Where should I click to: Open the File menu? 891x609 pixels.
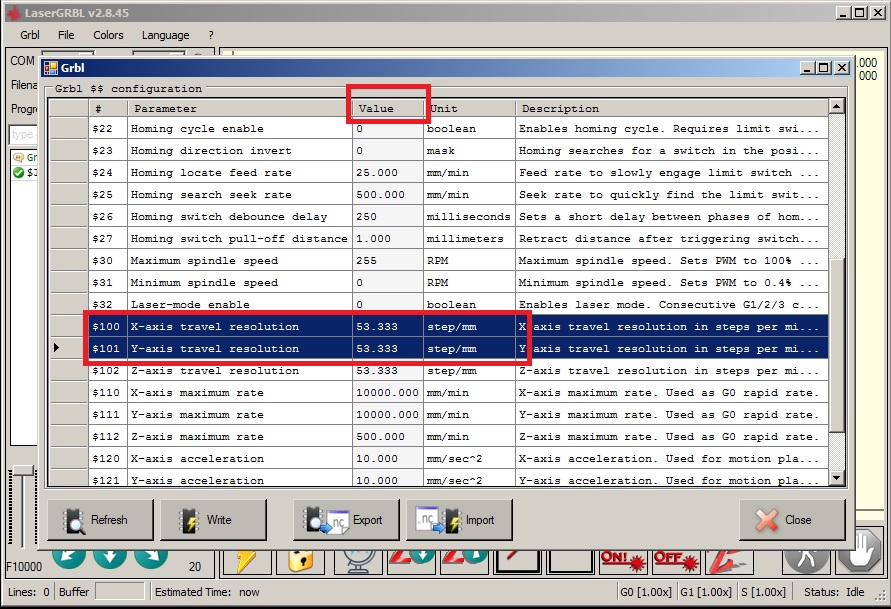coord(66,35)
